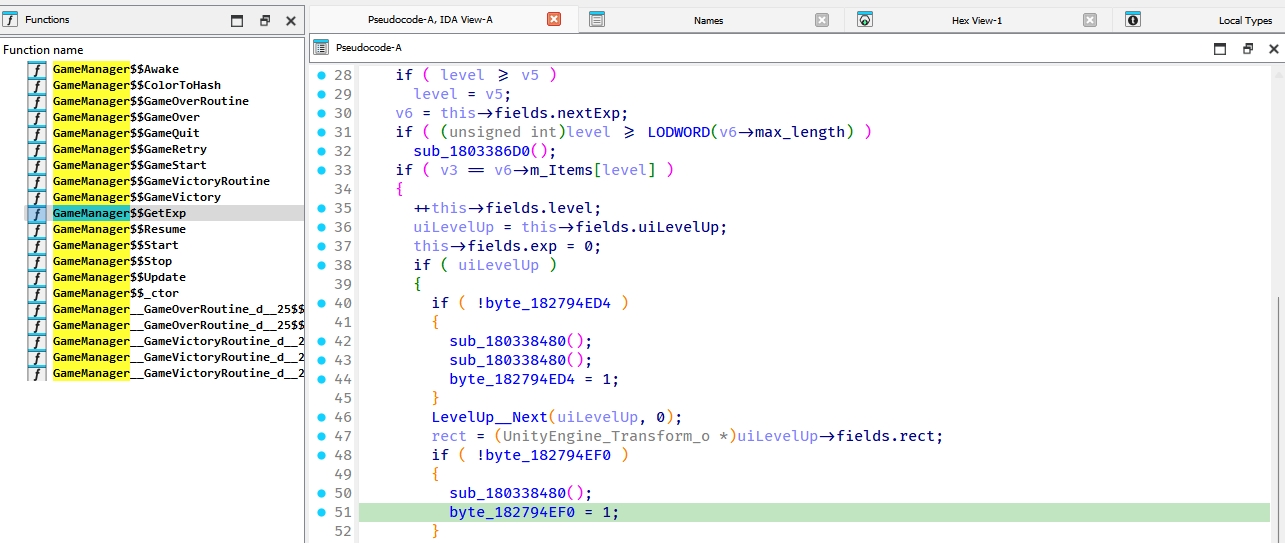Select GameManager$$_ctor function

116,293
